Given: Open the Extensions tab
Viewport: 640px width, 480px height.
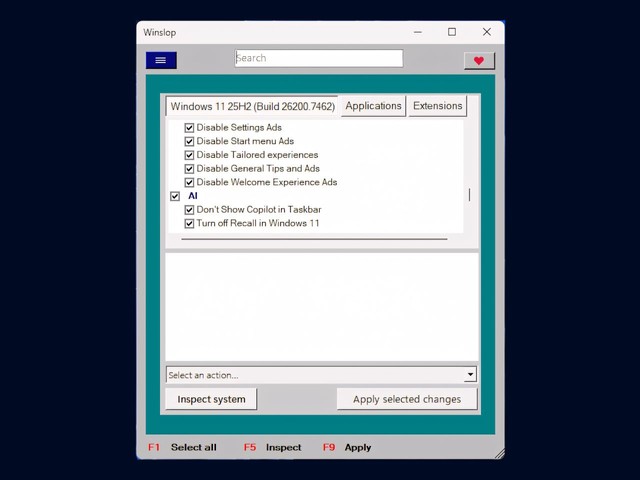Looking at the screenshot, I should [438, 106].
